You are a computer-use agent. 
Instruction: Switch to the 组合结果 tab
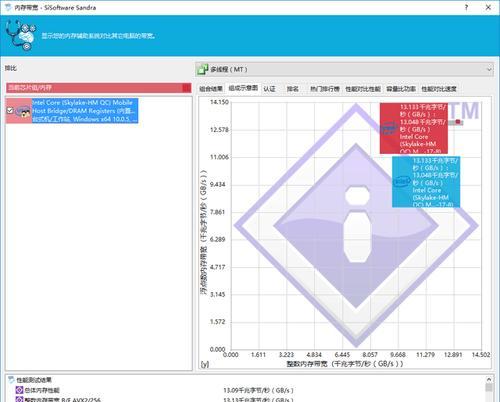click(211, 89)
